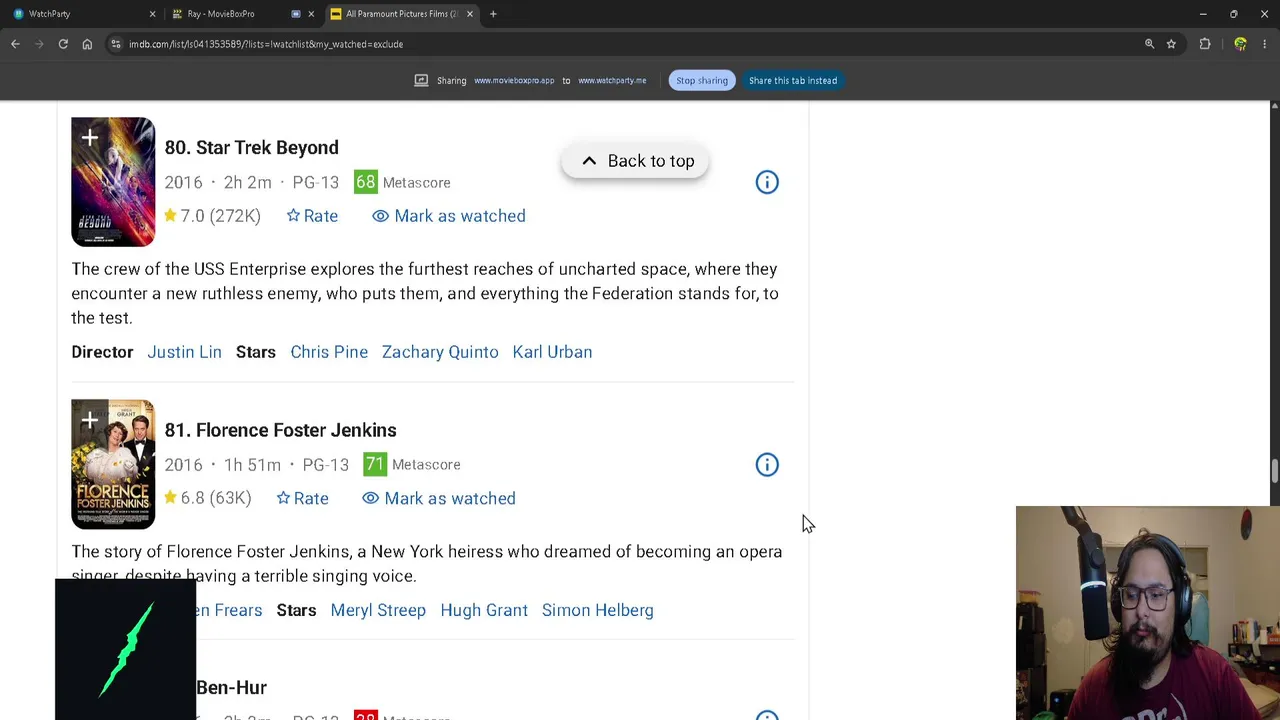Open Meryl Streep star link

click(x=378, y=610)
